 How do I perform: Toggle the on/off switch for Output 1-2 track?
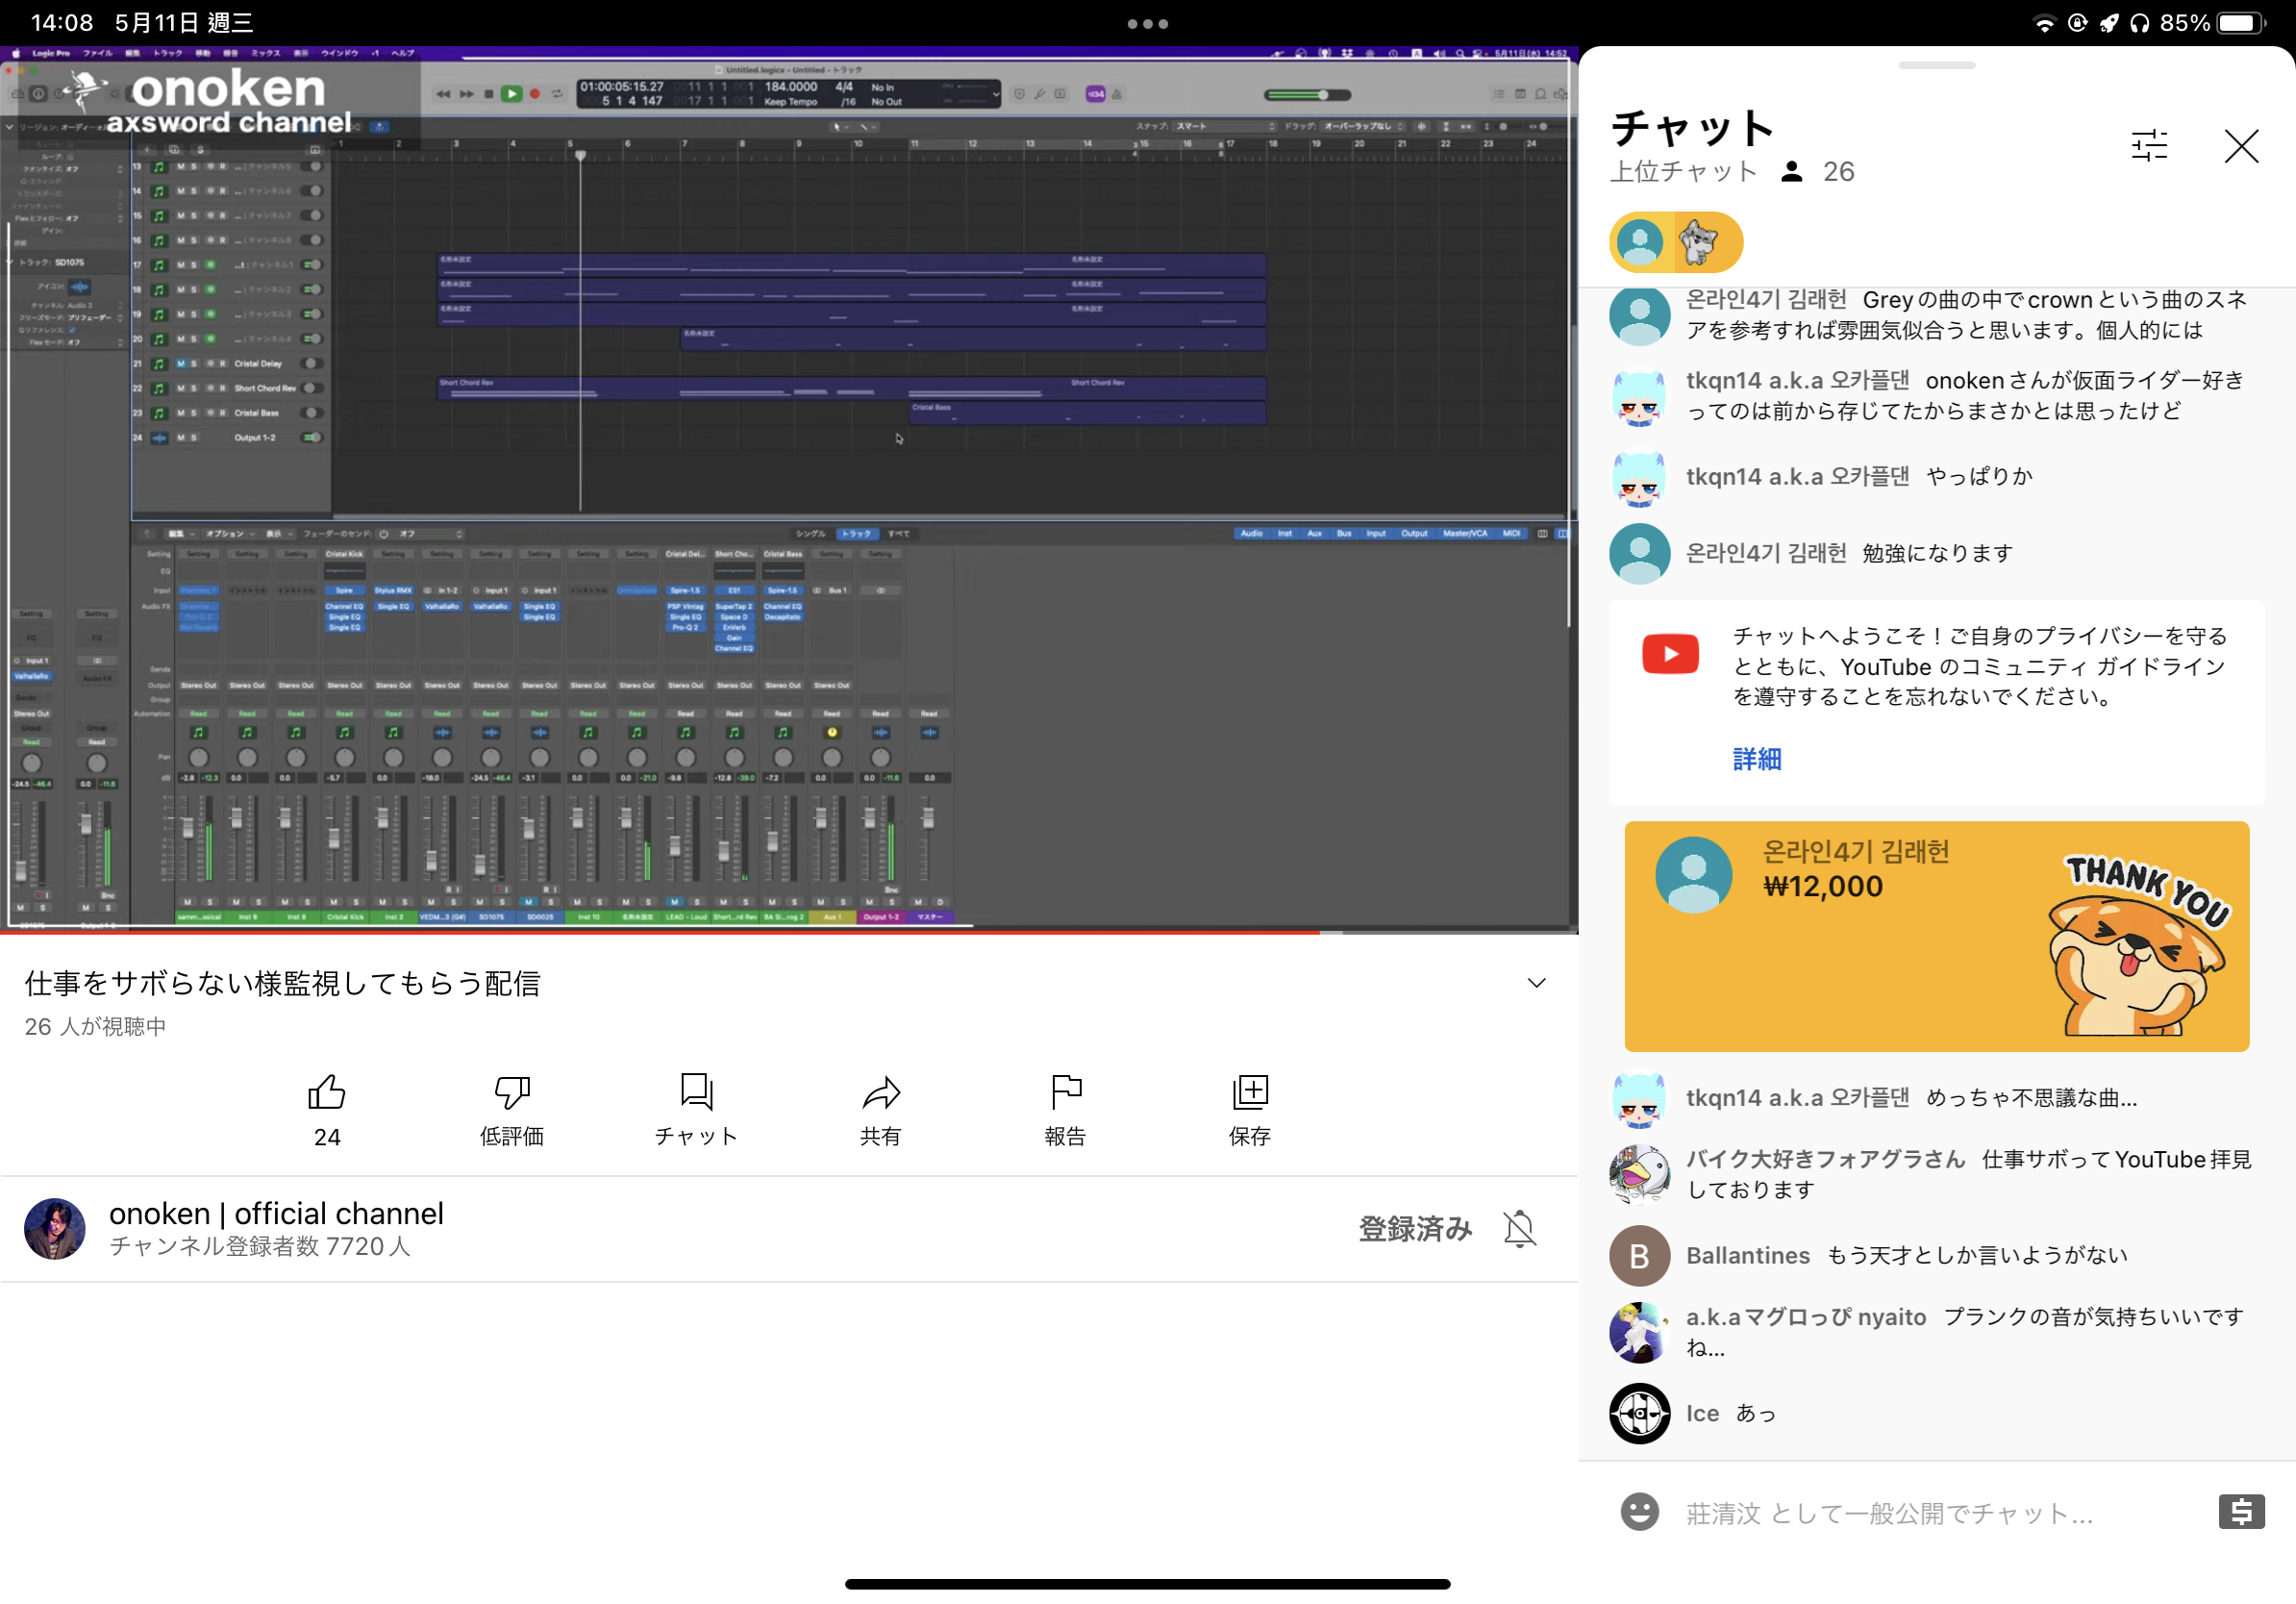point(313,438)
